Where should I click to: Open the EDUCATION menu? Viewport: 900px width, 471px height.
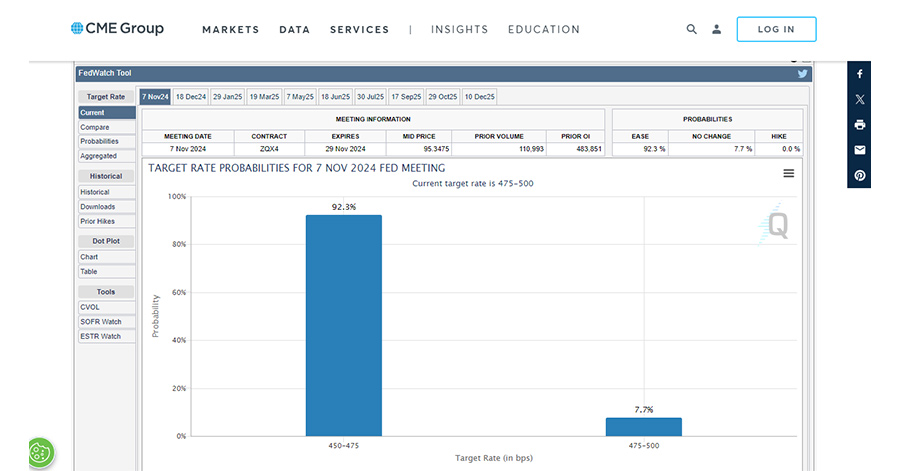[x=544, y=29]
